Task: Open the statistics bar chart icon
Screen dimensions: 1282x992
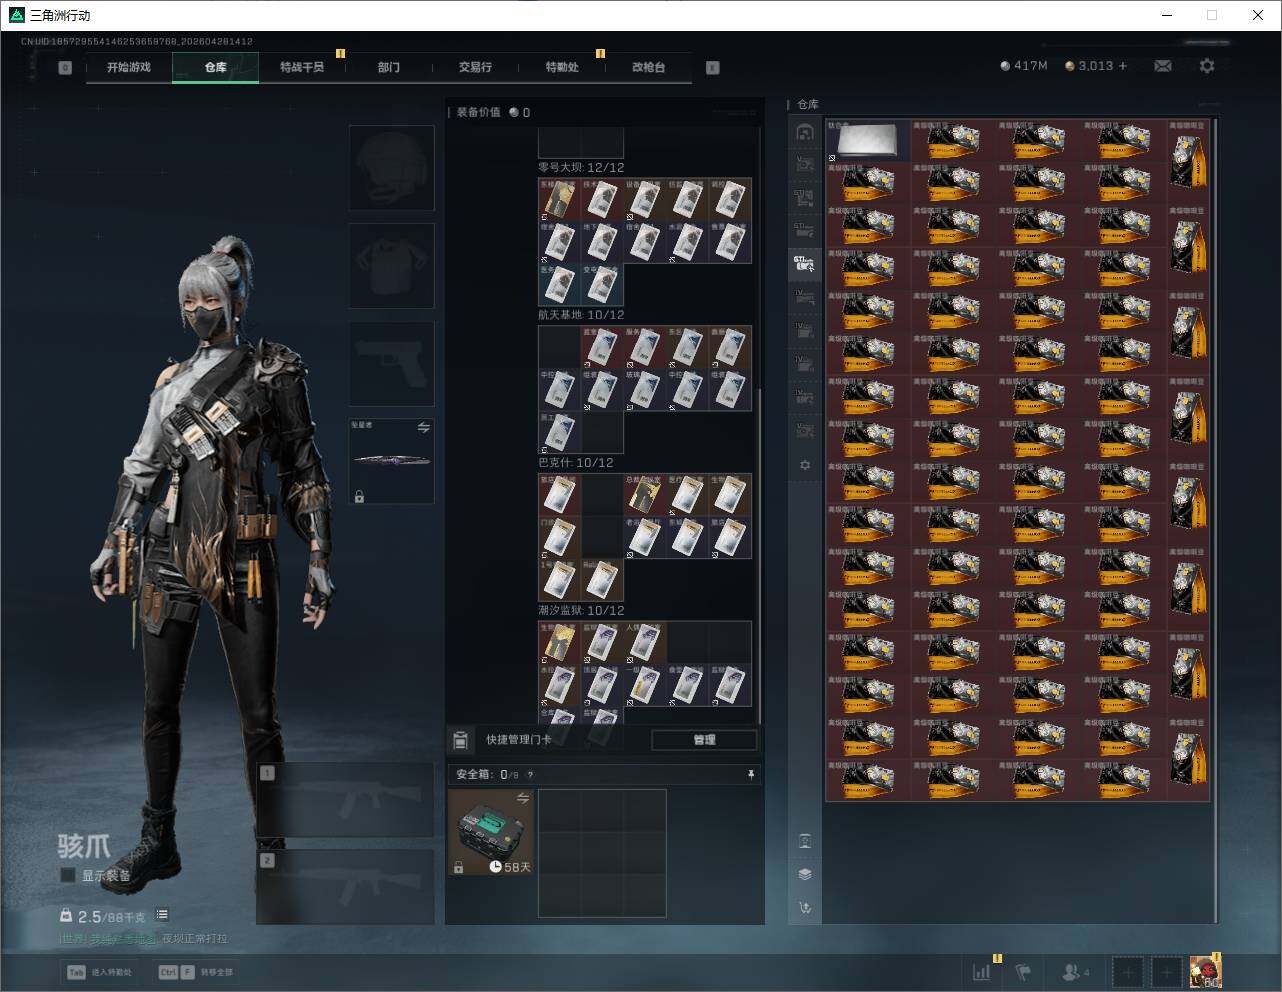Action: (982, 971)
